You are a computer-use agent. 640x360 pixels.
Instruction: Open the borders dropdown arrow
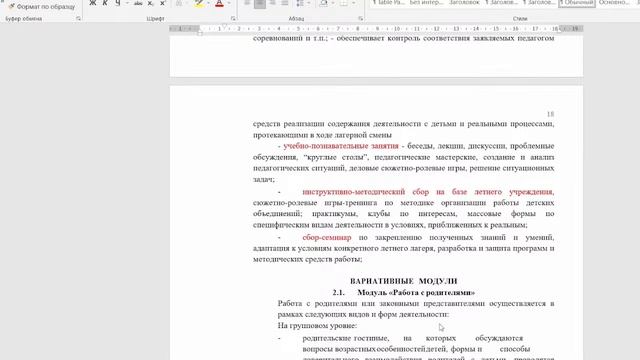click(353, 3)
